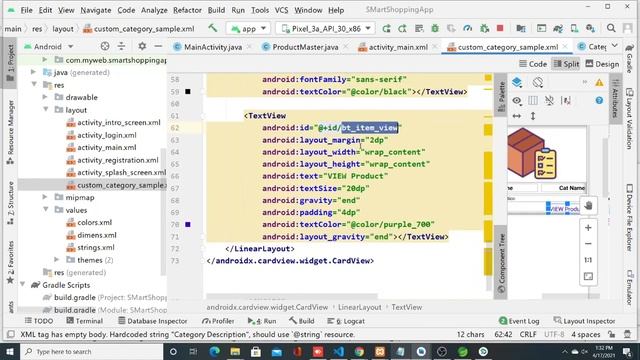Open SDK Manager icon in toolbar
The height and width of the screenshot is (360, 640).
[x=590, y=28]
